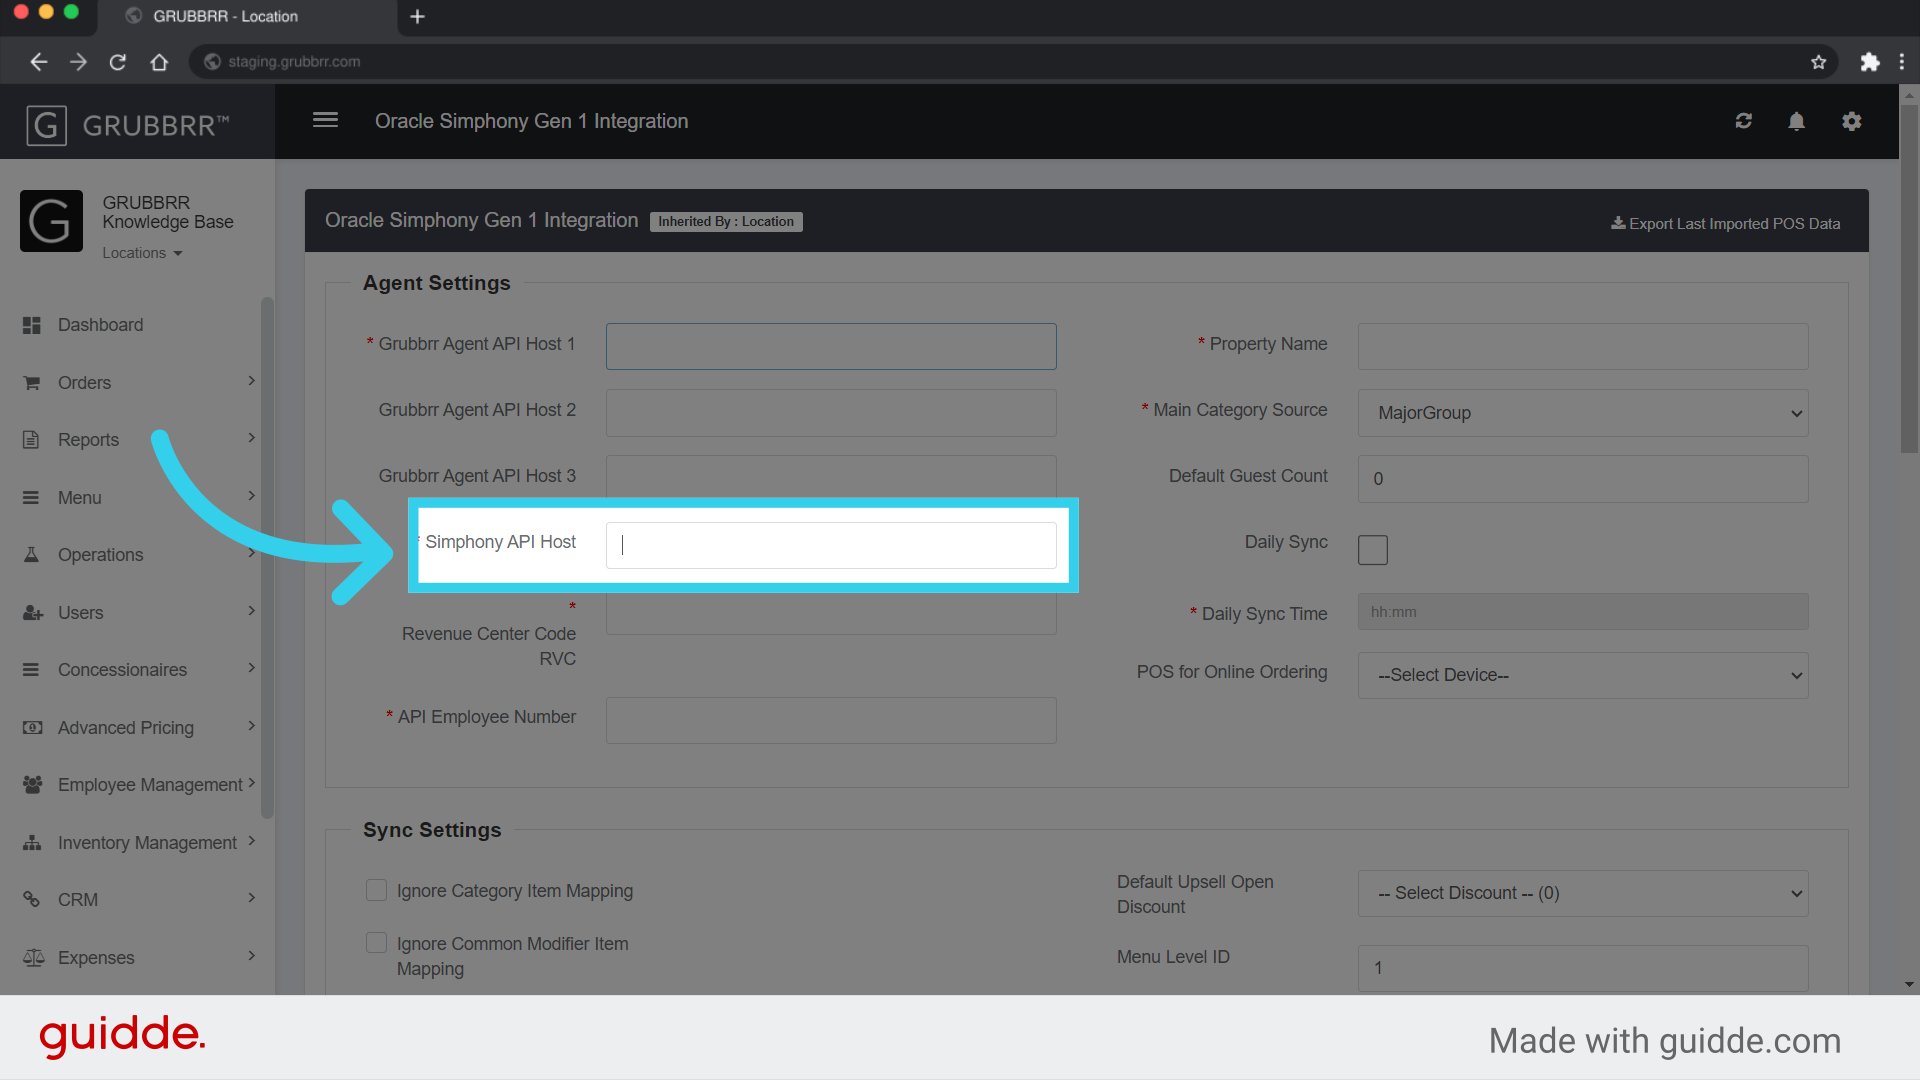Expand the Orders submenu chevron

(251, 381)
